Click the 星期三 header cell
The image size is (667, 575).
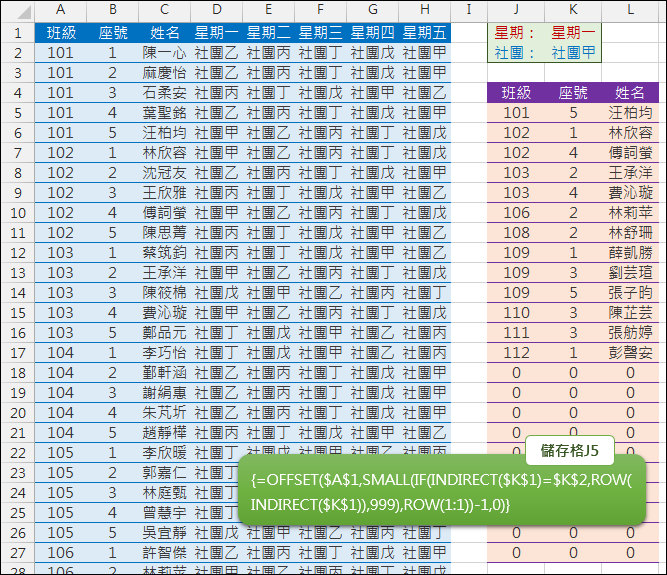pyautogui.click(x=320, y=33)
